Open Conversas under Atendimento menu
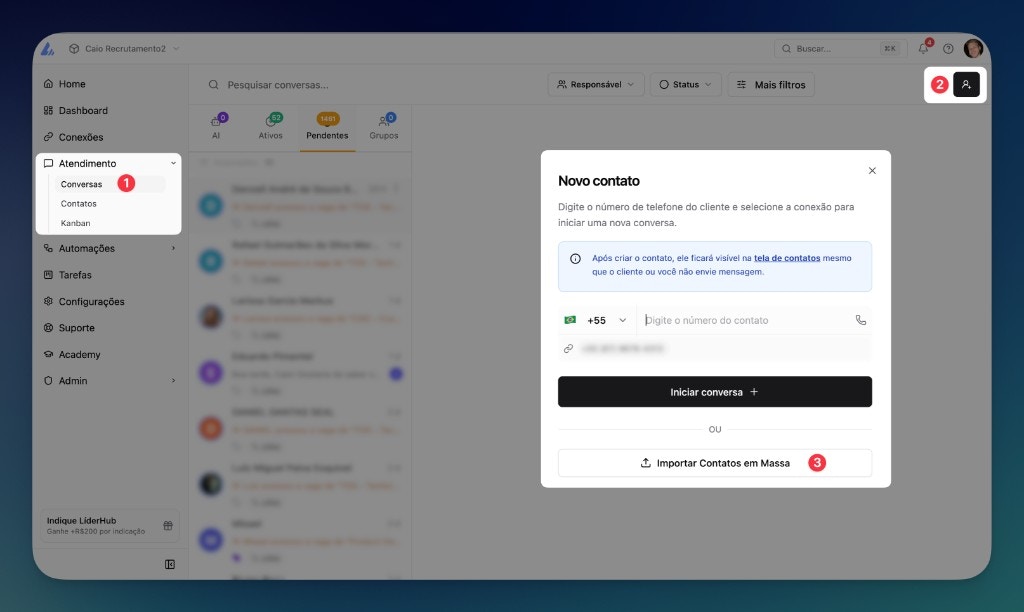 pos(80,184)
